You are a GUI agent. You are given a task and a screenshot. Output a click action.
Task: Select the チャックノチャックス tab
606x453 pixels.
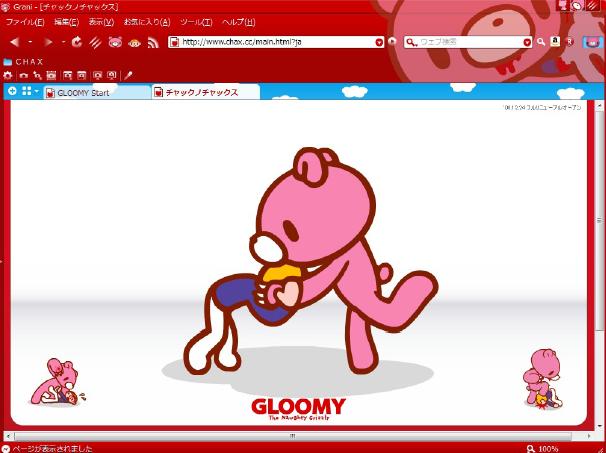pos(206,92)
